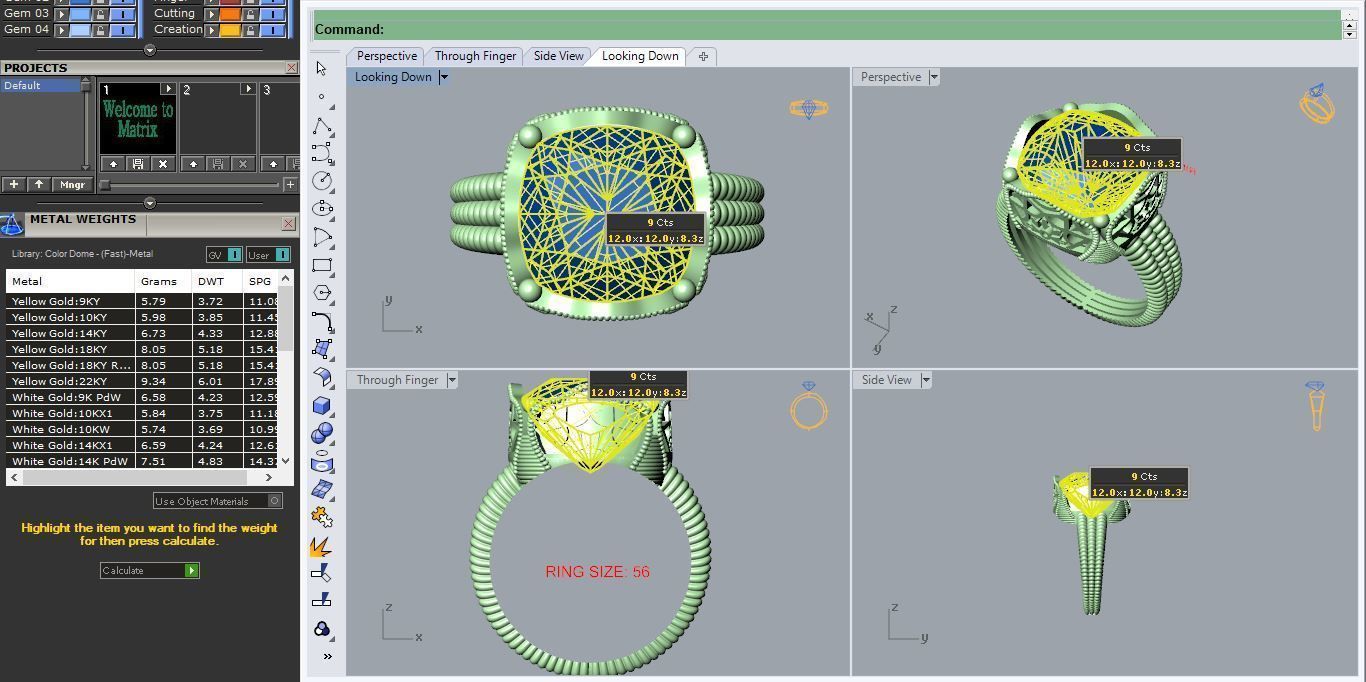Expand project slot 1 play arrow

click(x=168, y=89)
